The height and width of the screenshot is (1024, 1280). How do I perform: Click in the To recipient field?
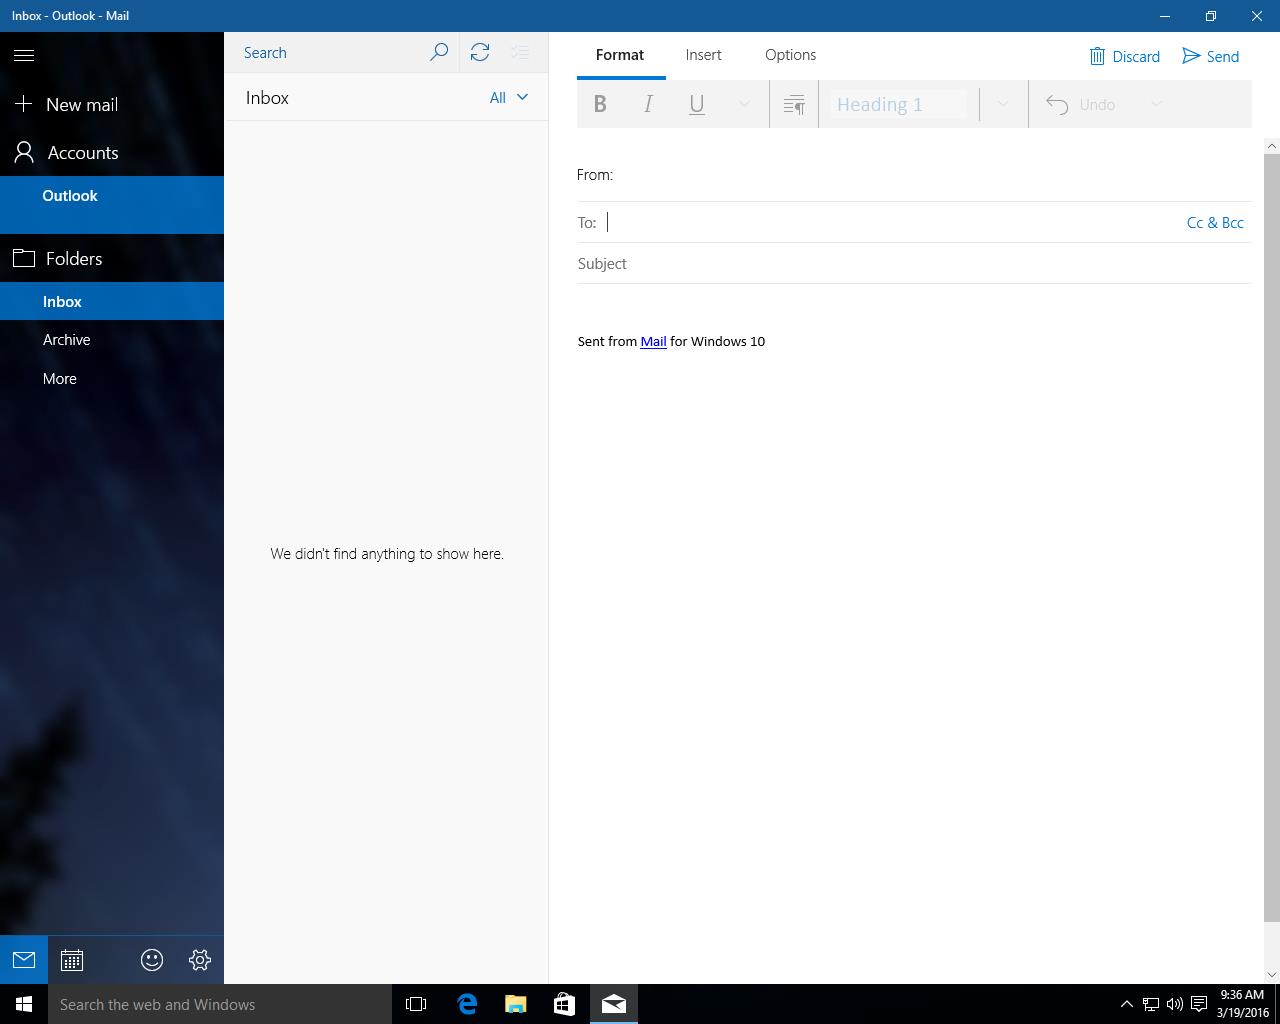pyautogui.click(x=890, y=222)
